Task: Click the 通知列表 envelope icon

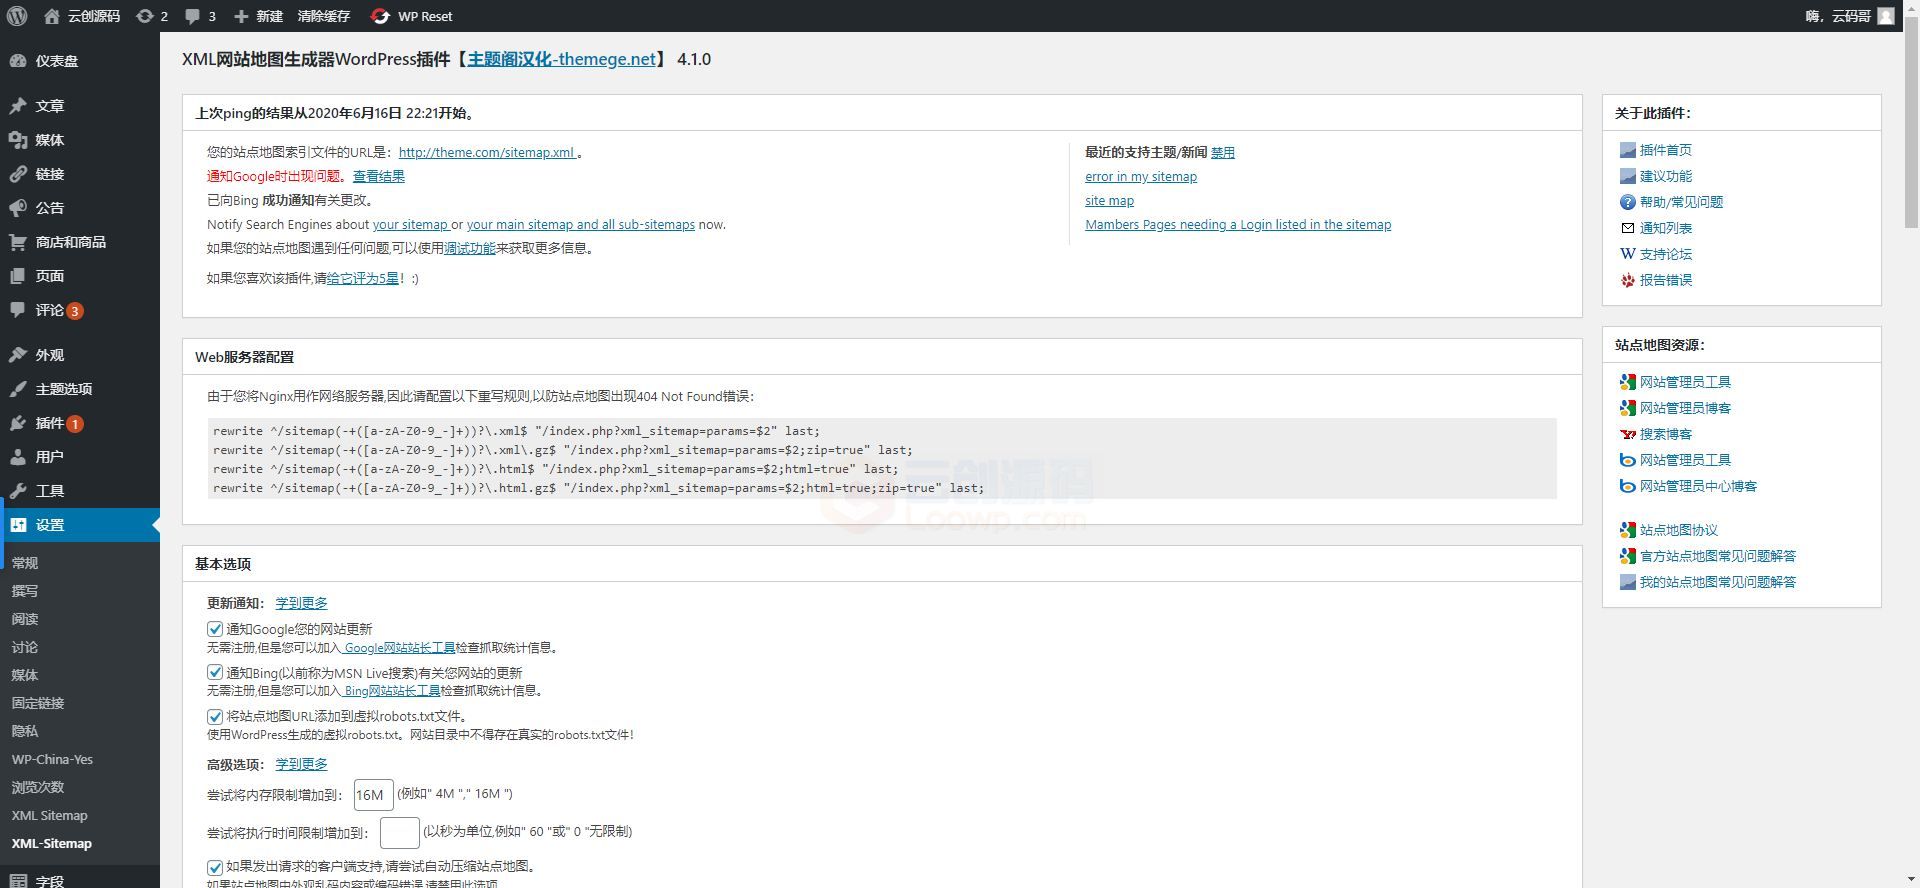Action: coord(1627,228)
